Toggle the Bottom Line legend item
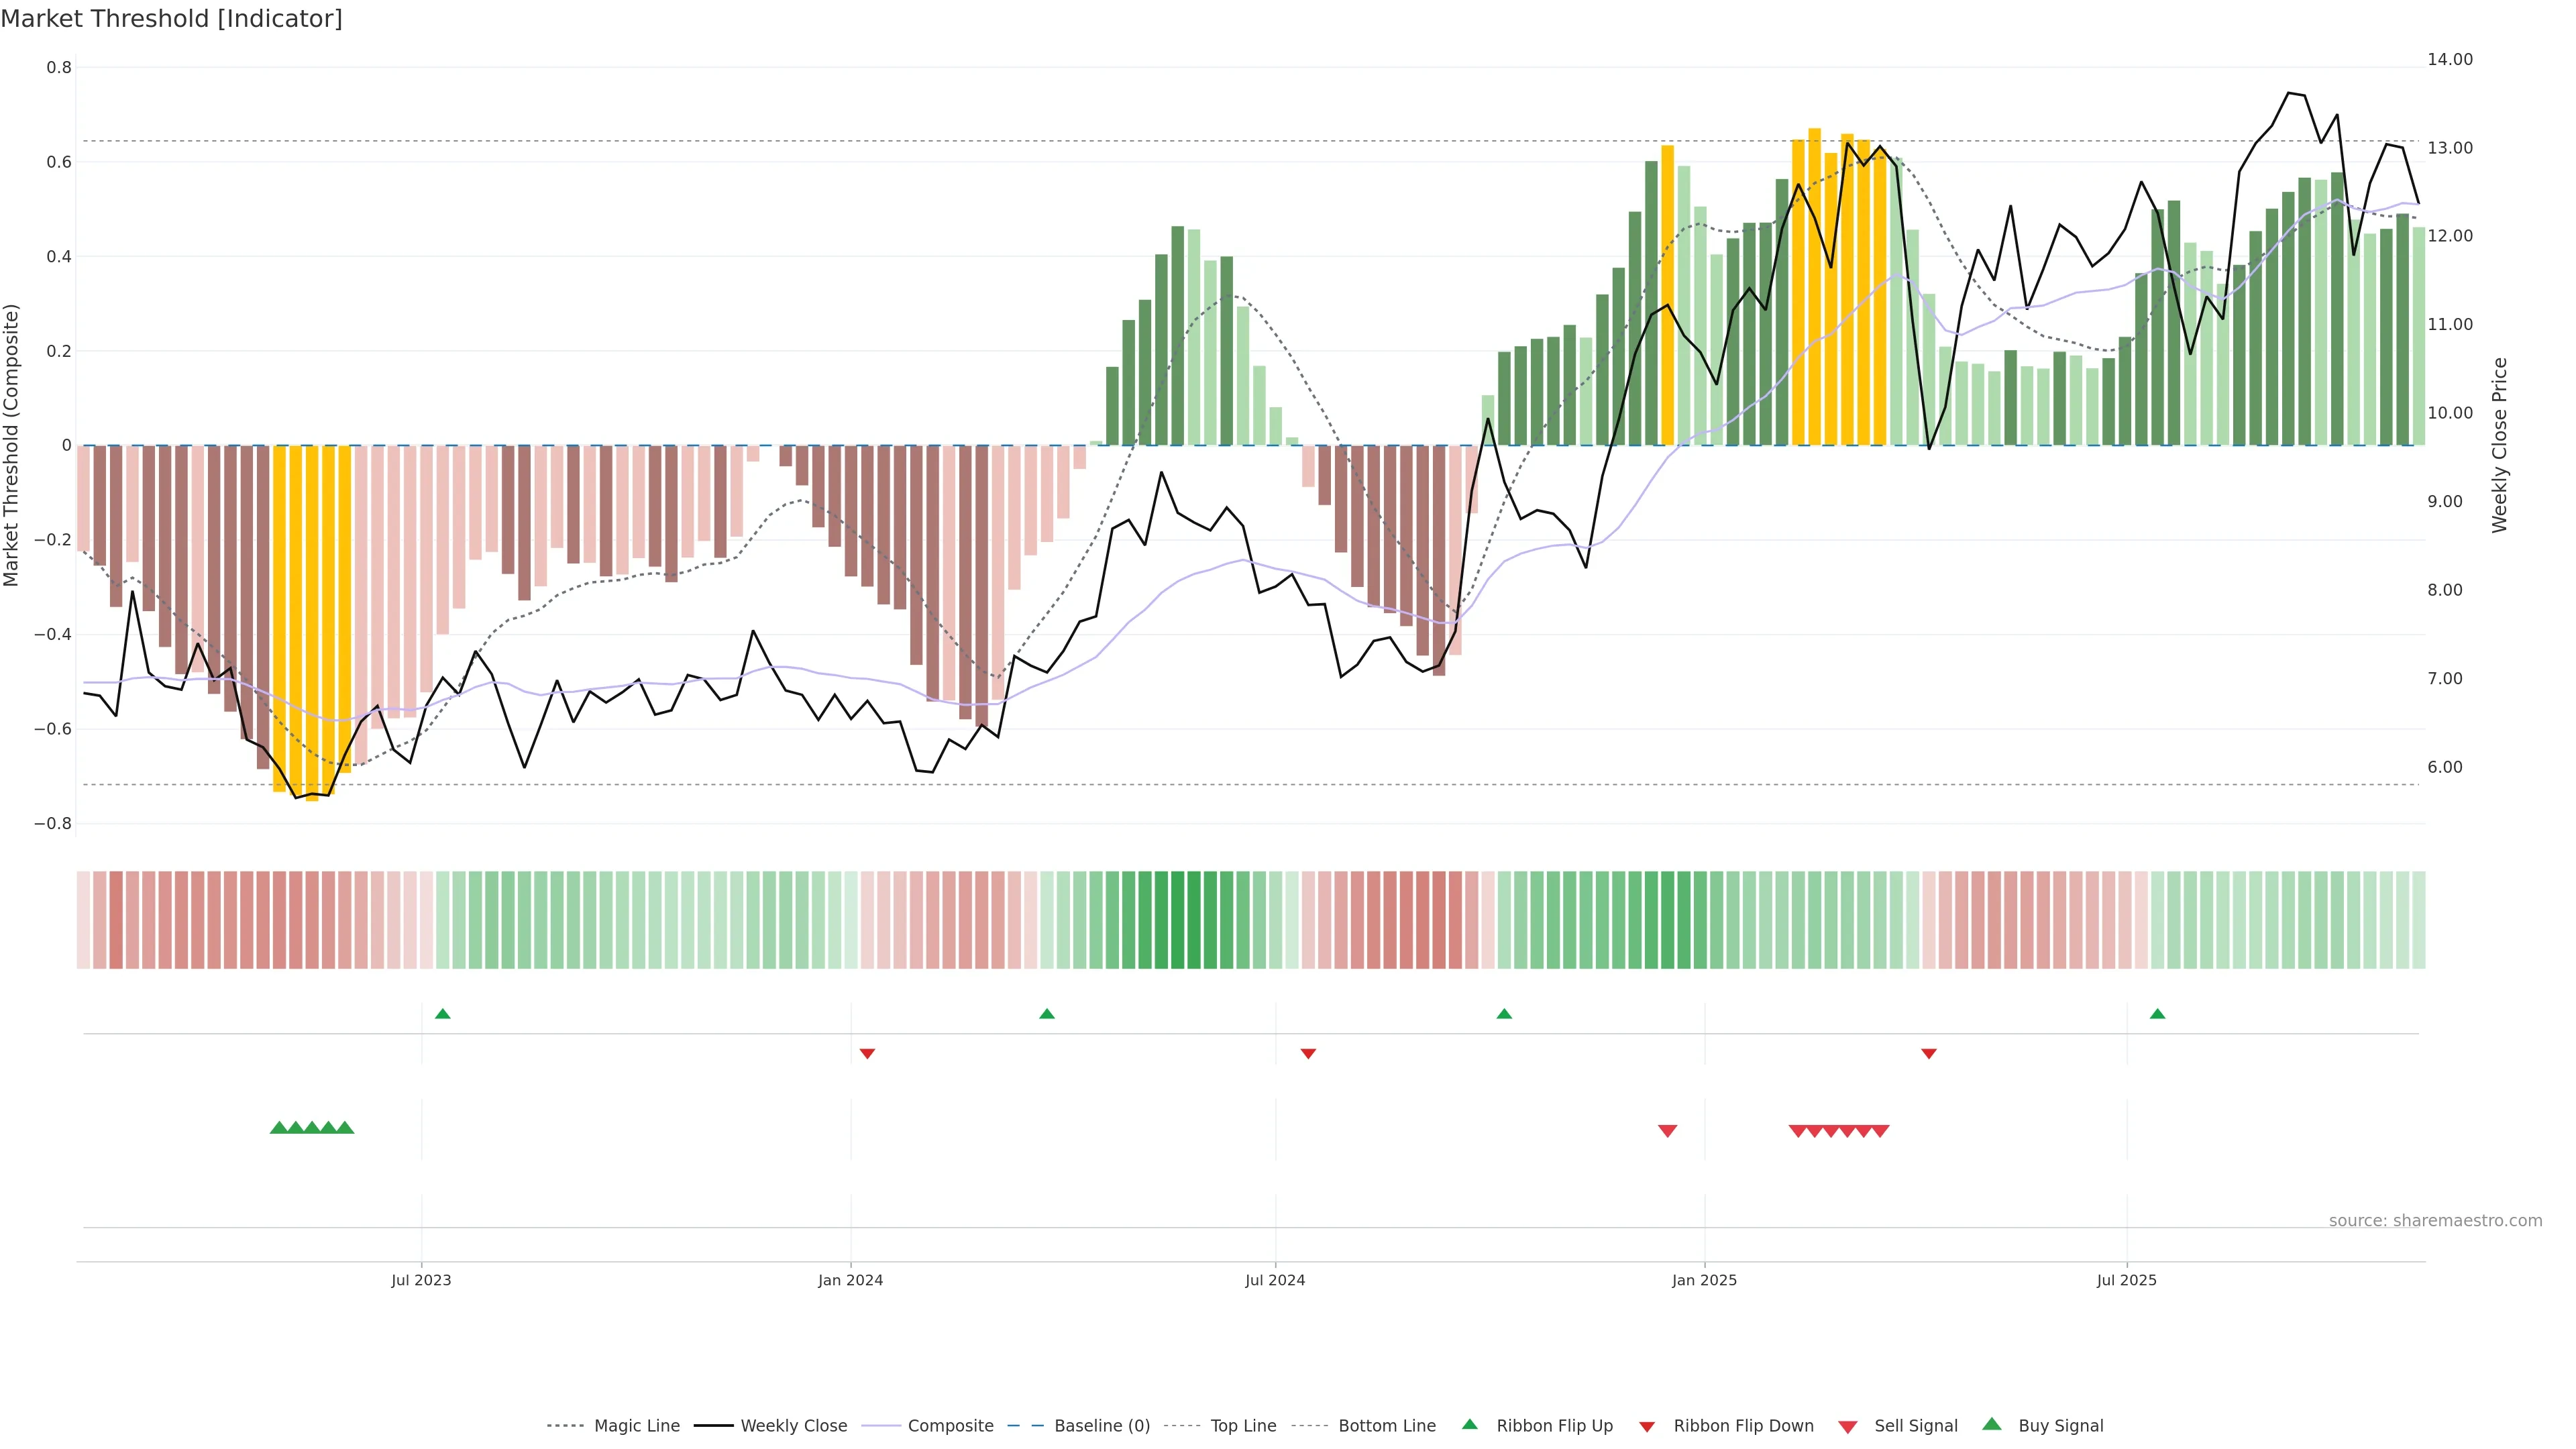 click(1386, 1425)
